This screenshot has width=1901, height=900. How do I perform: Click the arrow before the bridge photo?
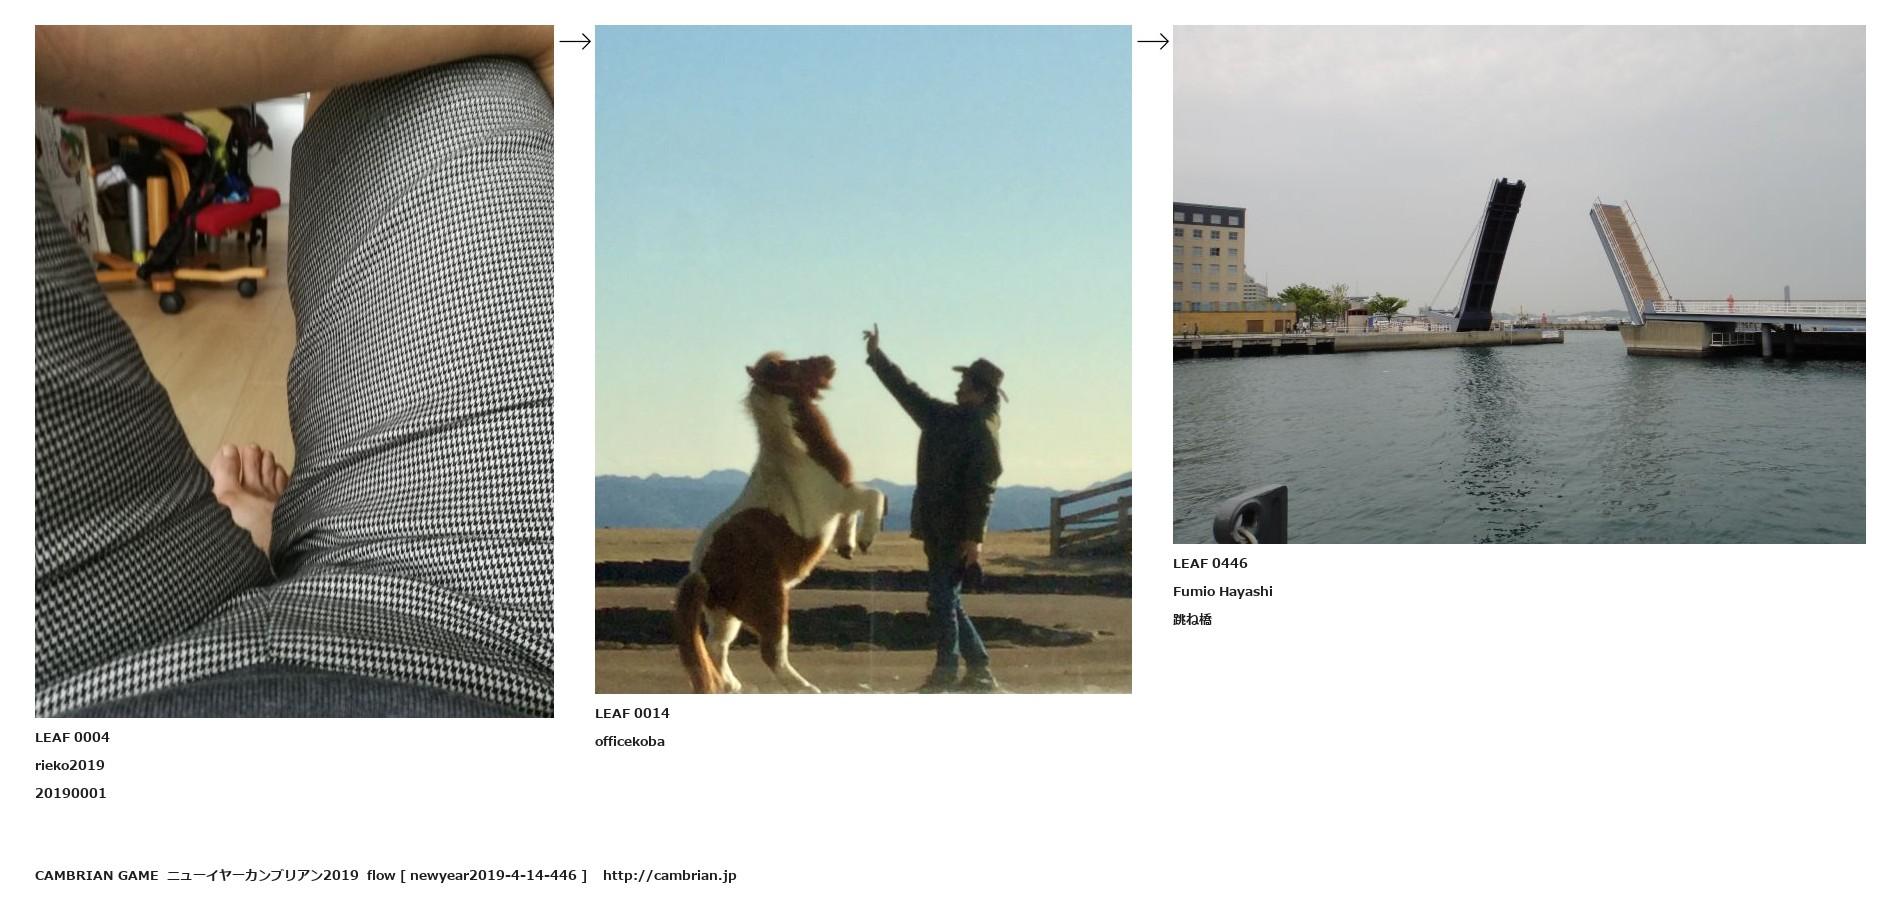[x=1152, y=41]
